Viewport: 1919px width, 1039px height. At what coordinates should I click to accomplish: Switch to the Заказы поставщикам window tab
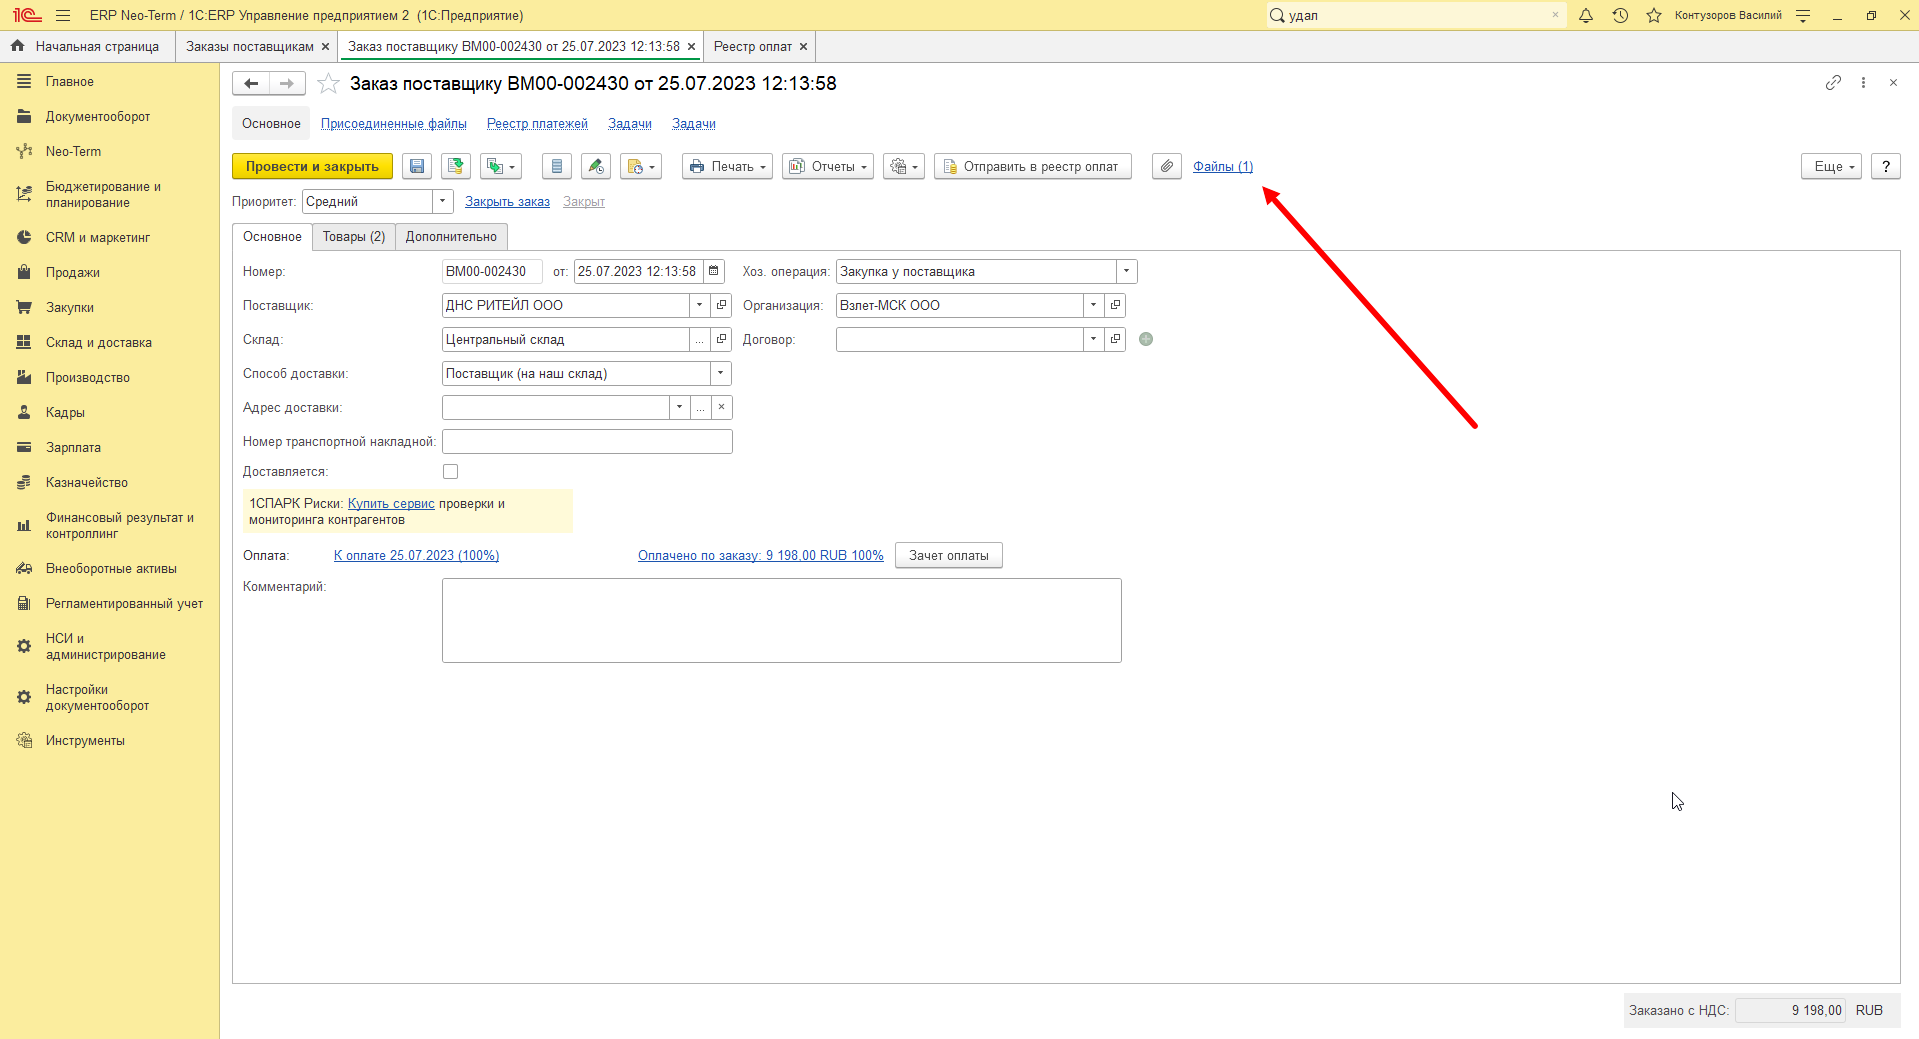click(x=250, y=47)
